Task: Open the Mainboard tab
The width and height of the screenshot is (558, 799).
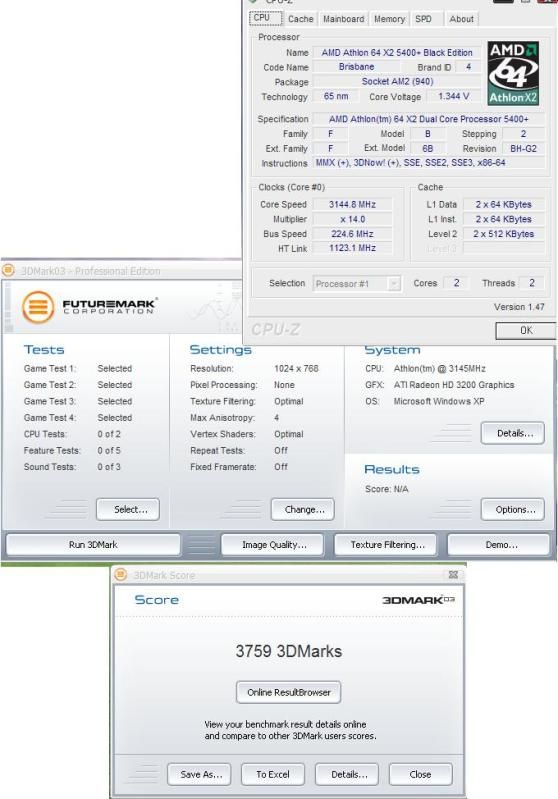Action: pyautogui.click(x=343, y=19)
